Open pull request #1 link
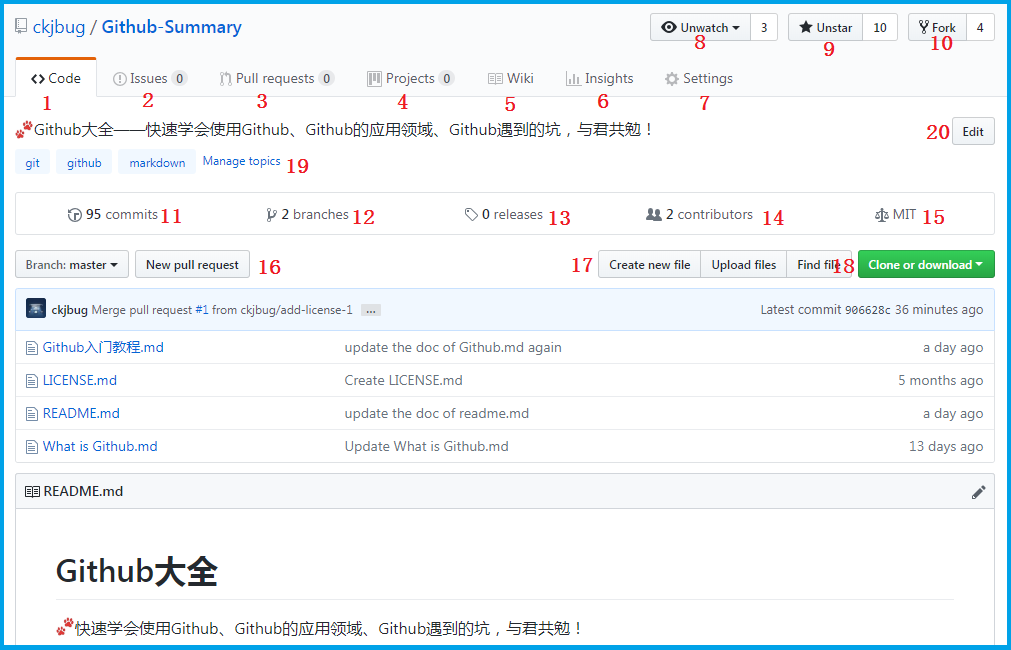 tap(202, 310)
